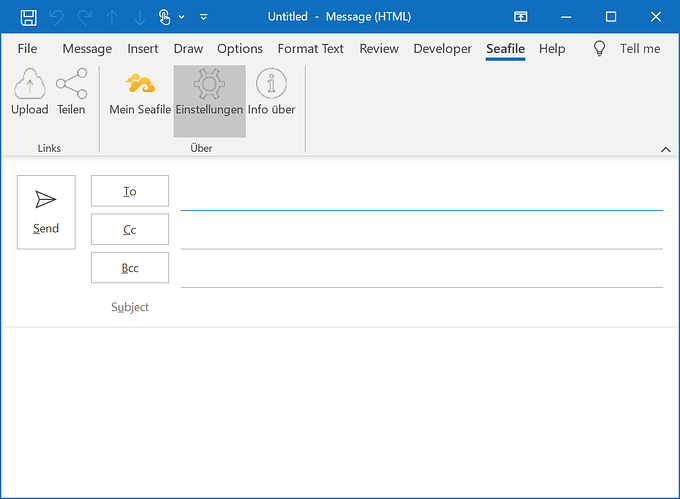680x499 pixels.
Task: Open the Format Text tab
Action: [311, 49]
